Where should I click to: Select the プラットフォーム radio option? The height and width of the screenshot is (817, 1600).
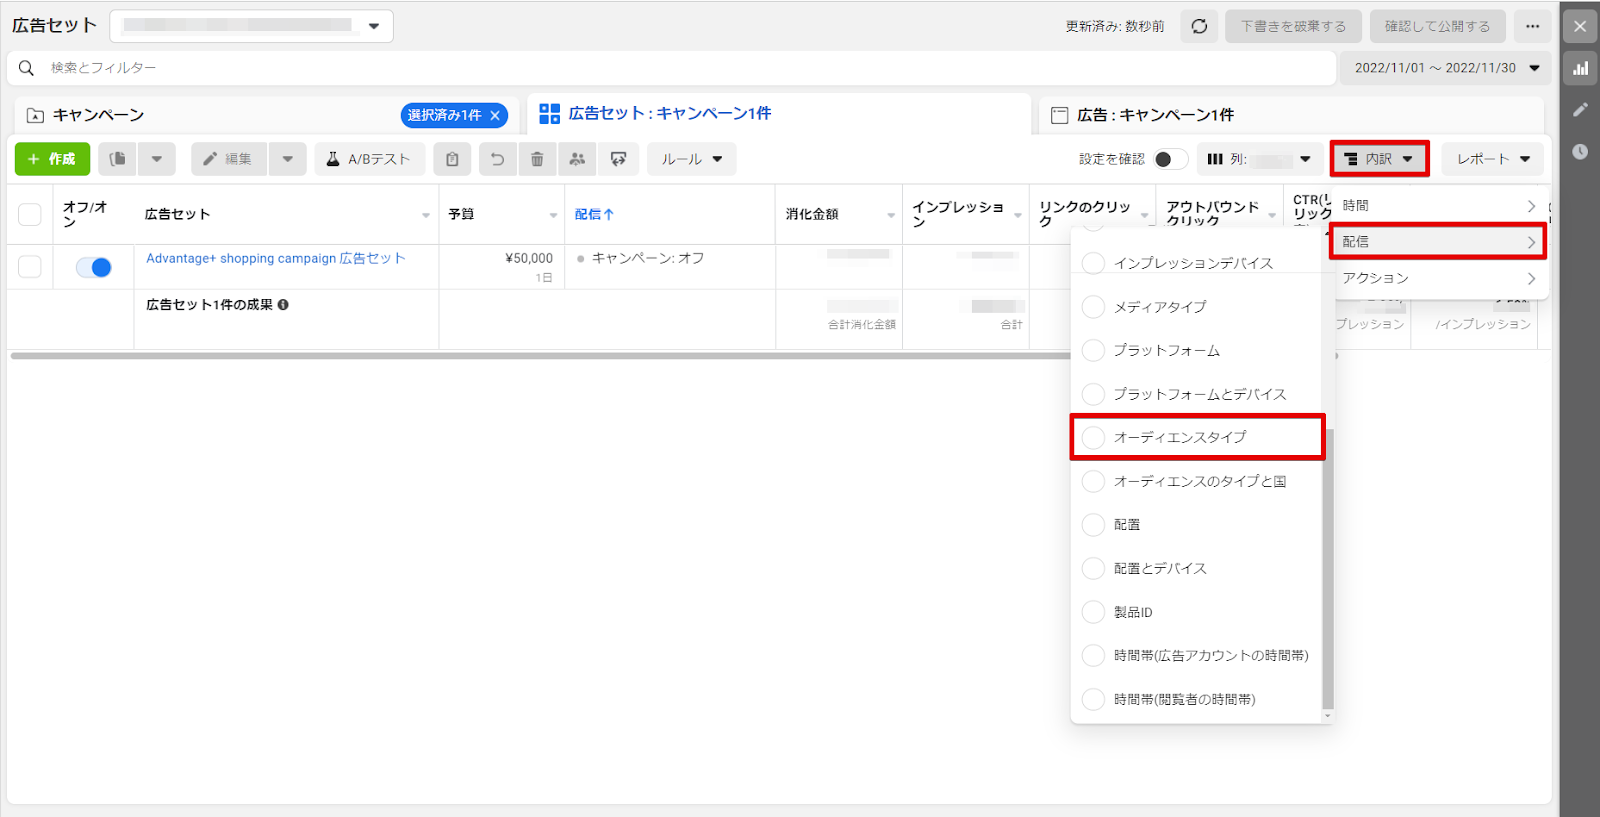1094,351
